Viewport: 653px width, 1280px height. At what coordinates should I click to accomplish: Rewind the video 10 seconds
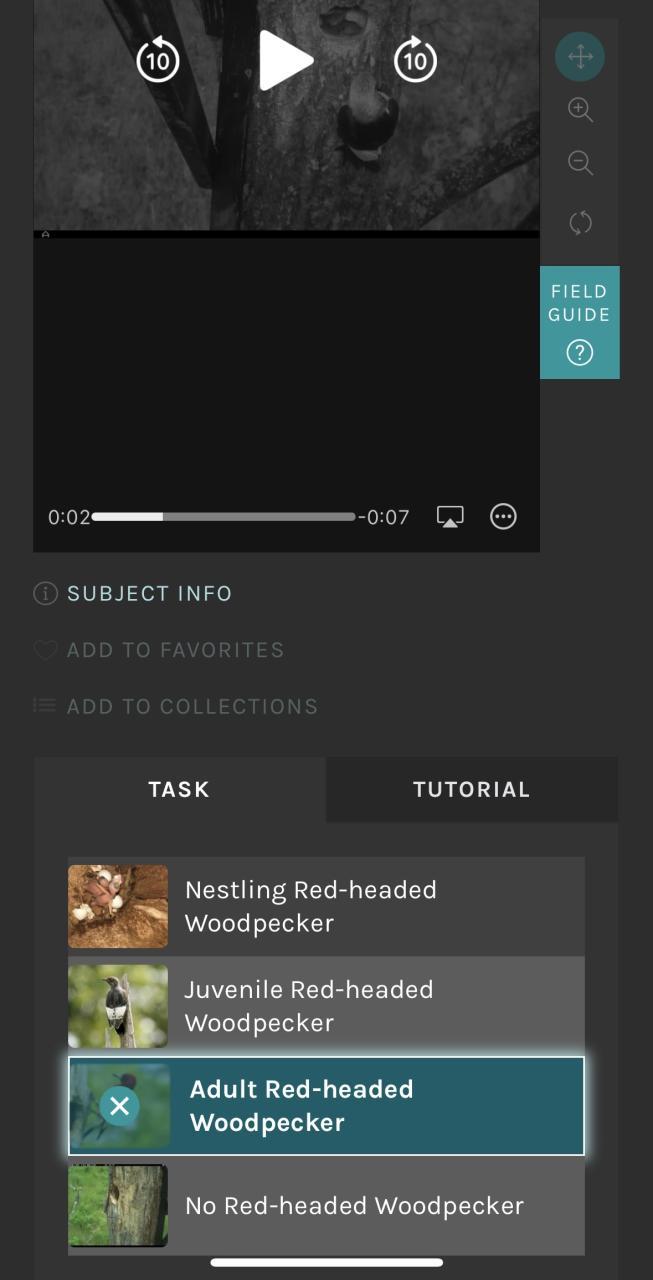[x=157, y=60]
